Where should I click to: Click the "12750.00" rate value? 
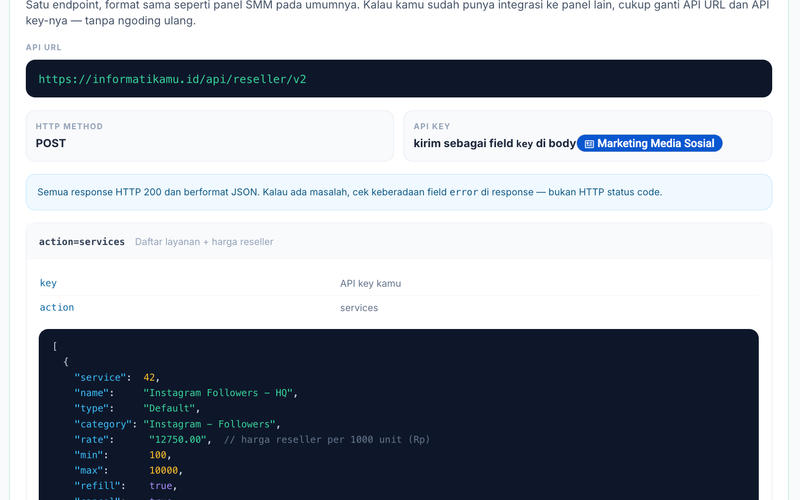(x=178, y=439)
